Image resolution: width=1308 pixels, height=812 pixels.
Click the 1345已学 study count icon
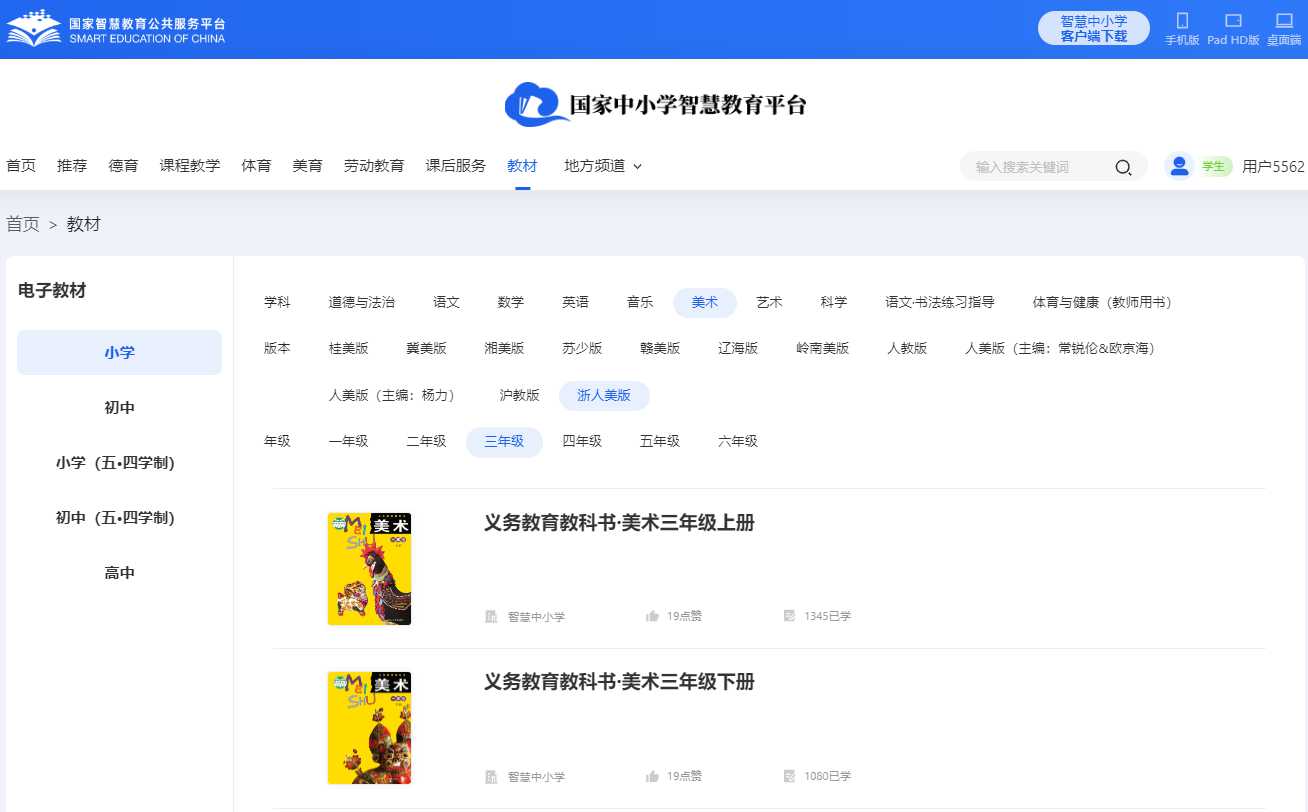789,616
